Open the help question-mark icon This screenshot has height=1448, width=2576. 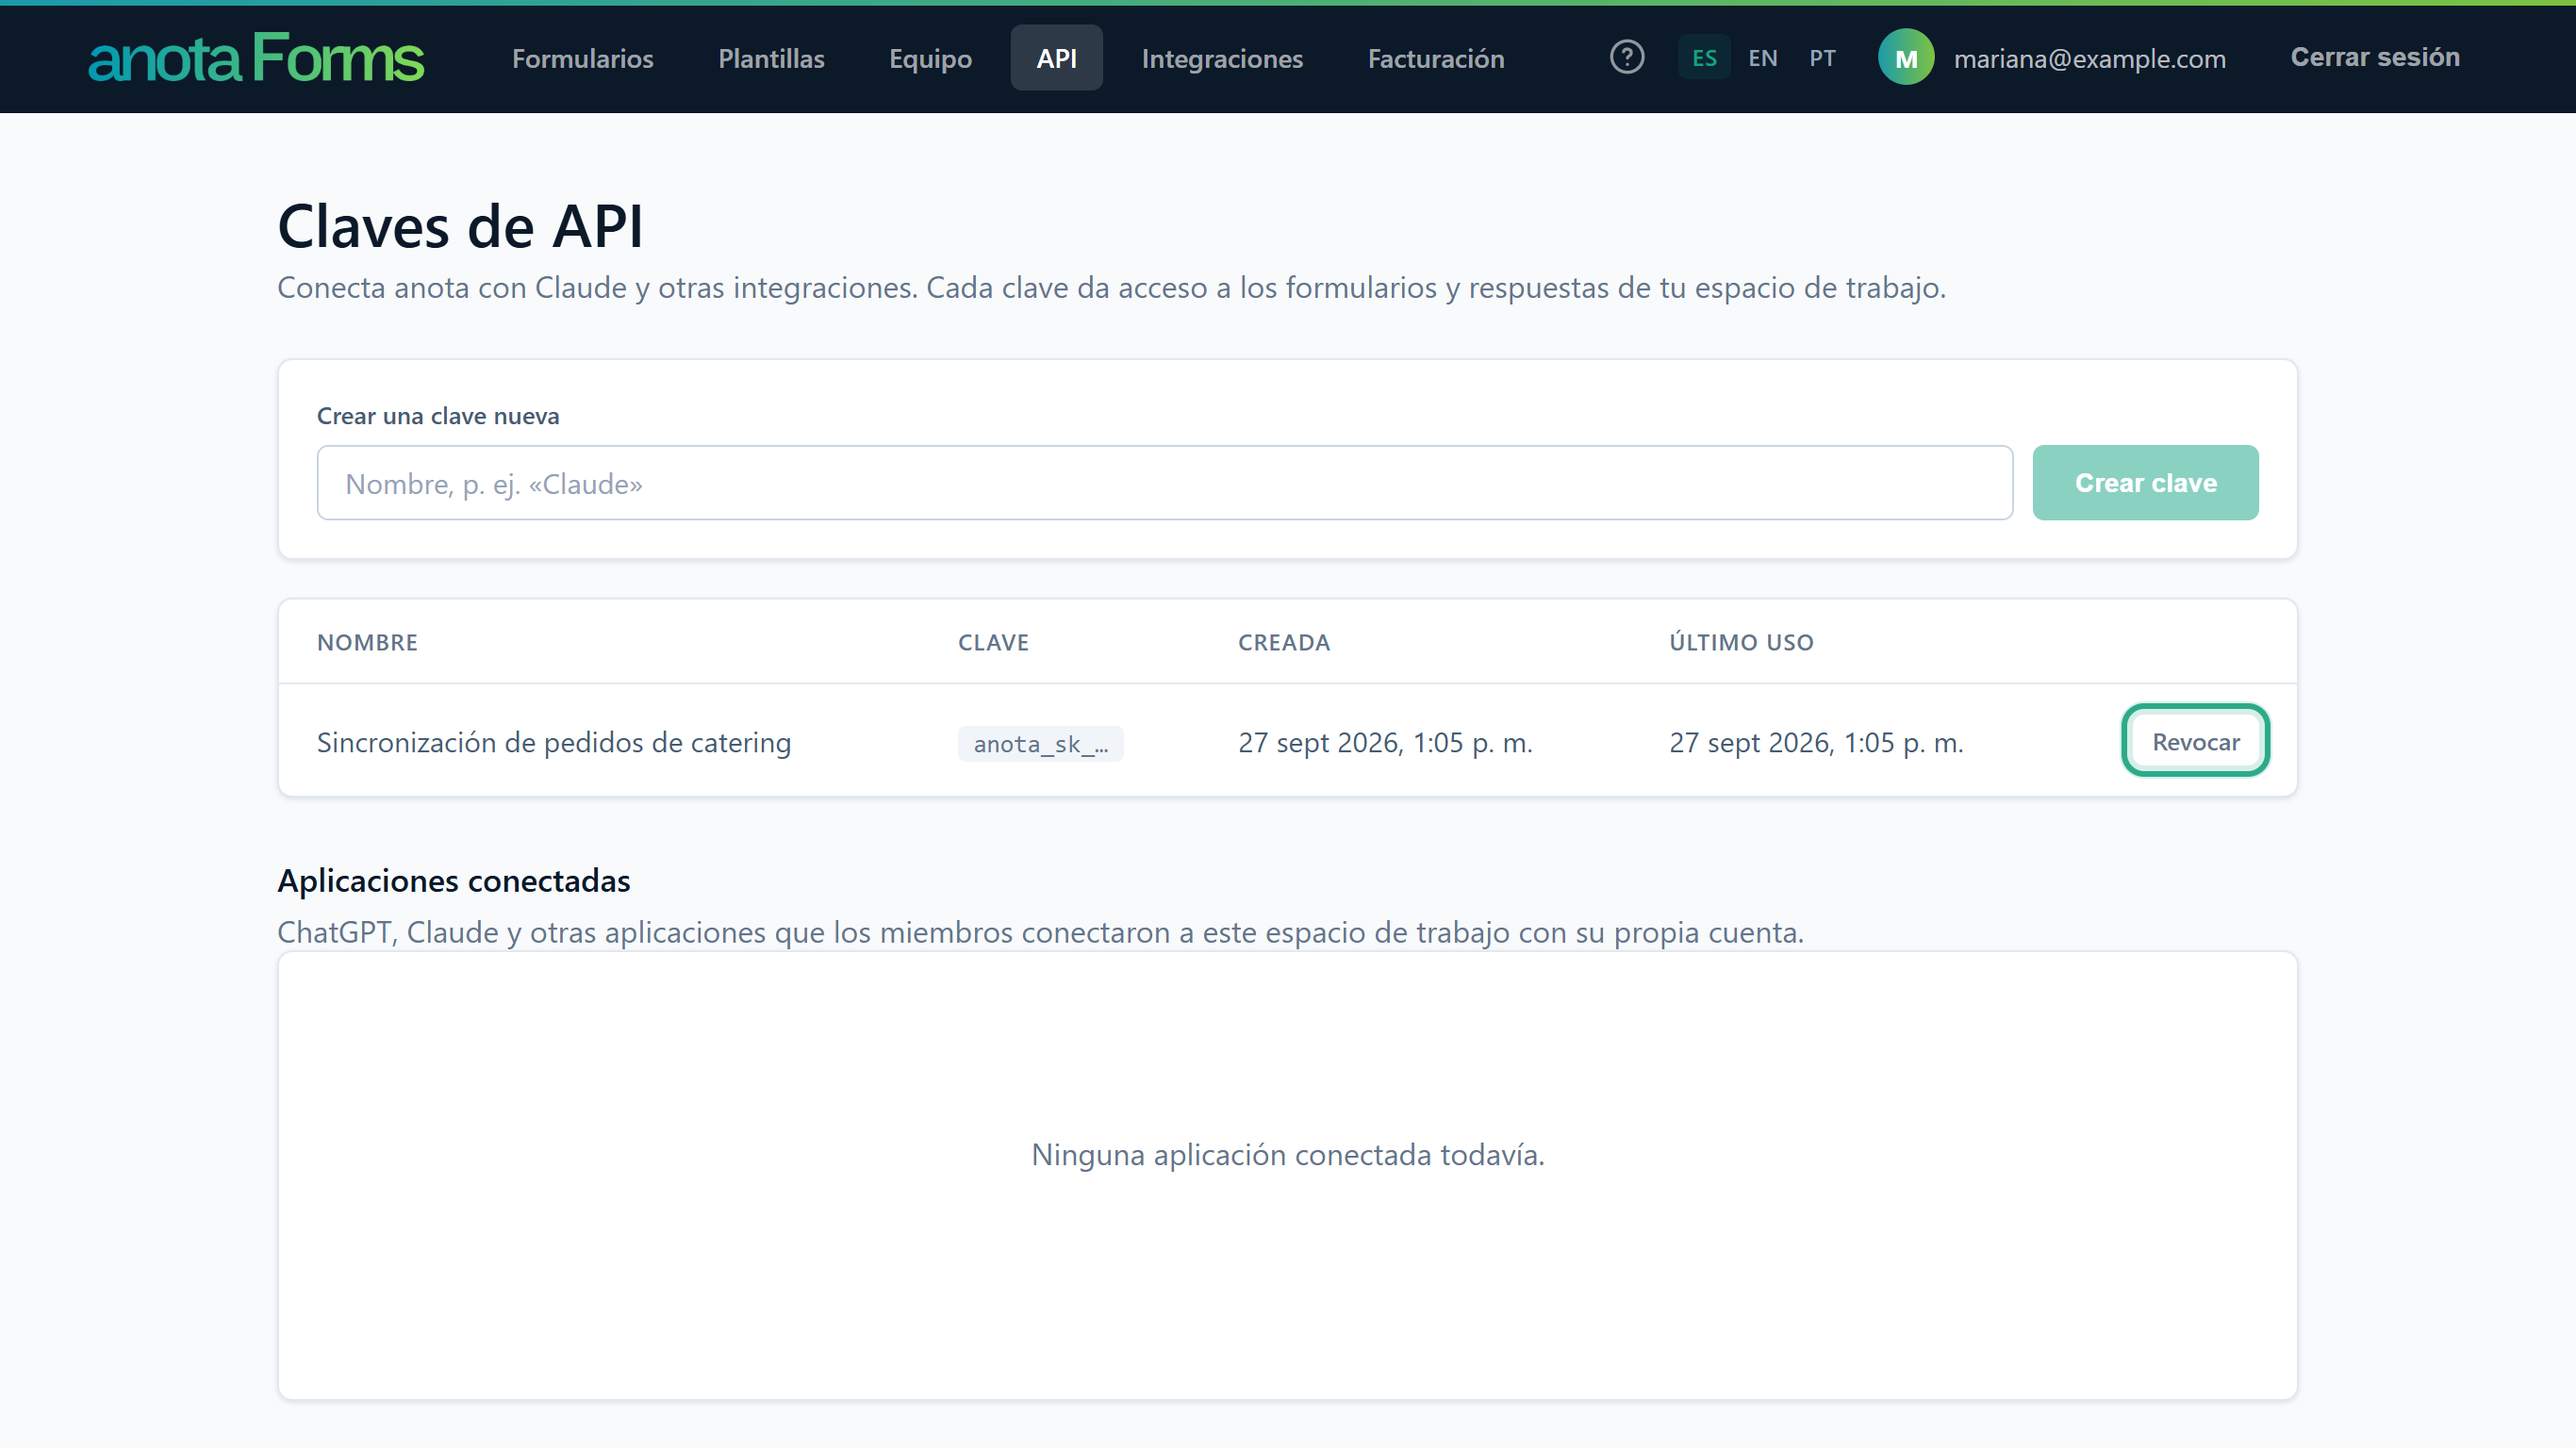click(1627, 57)
